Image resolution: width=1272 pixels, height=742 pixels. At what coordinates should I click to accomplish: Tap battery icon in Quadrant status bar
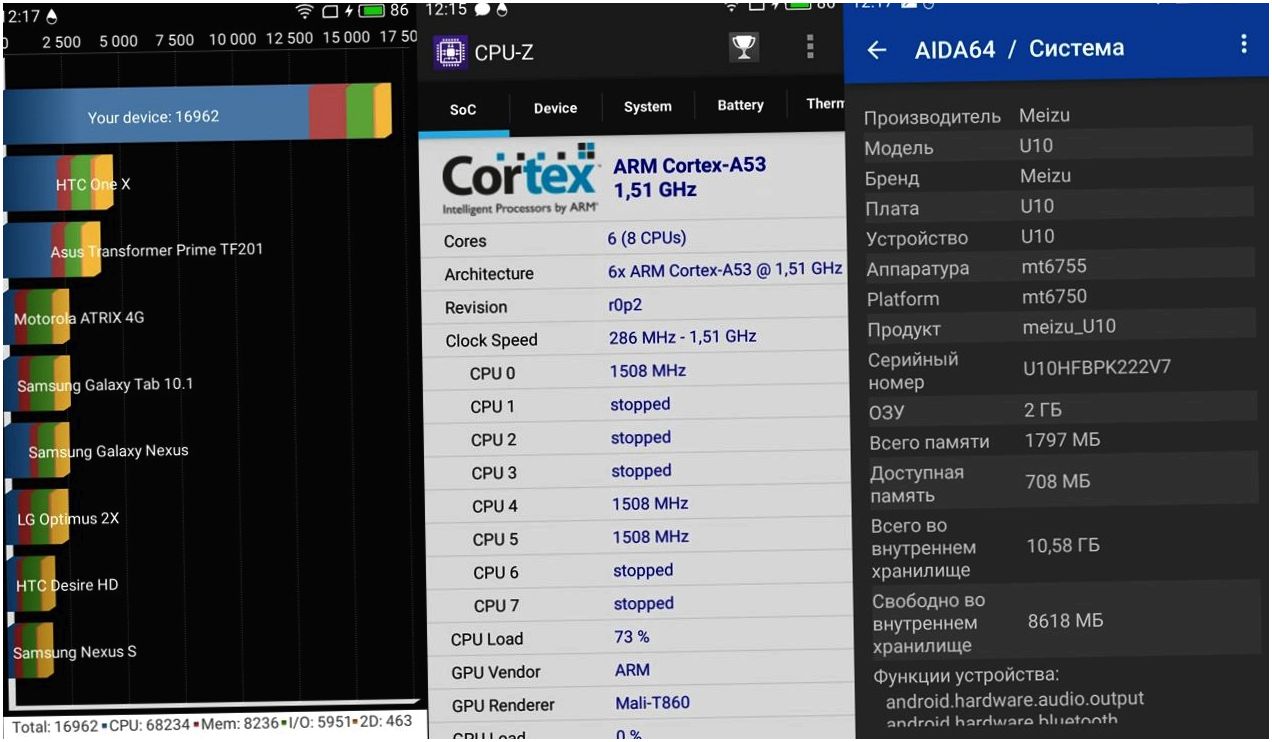pos(371,11)
